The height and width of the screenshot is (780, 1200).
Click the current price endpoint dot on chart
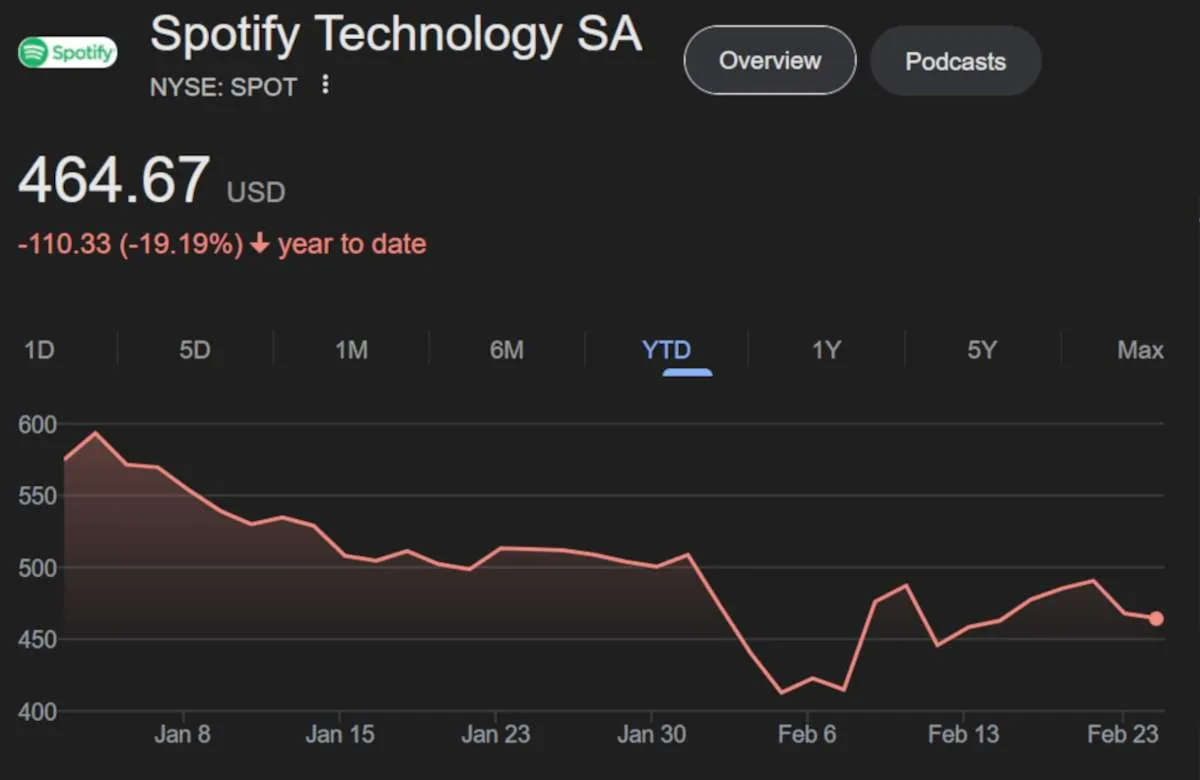(x=1156, y=618)
